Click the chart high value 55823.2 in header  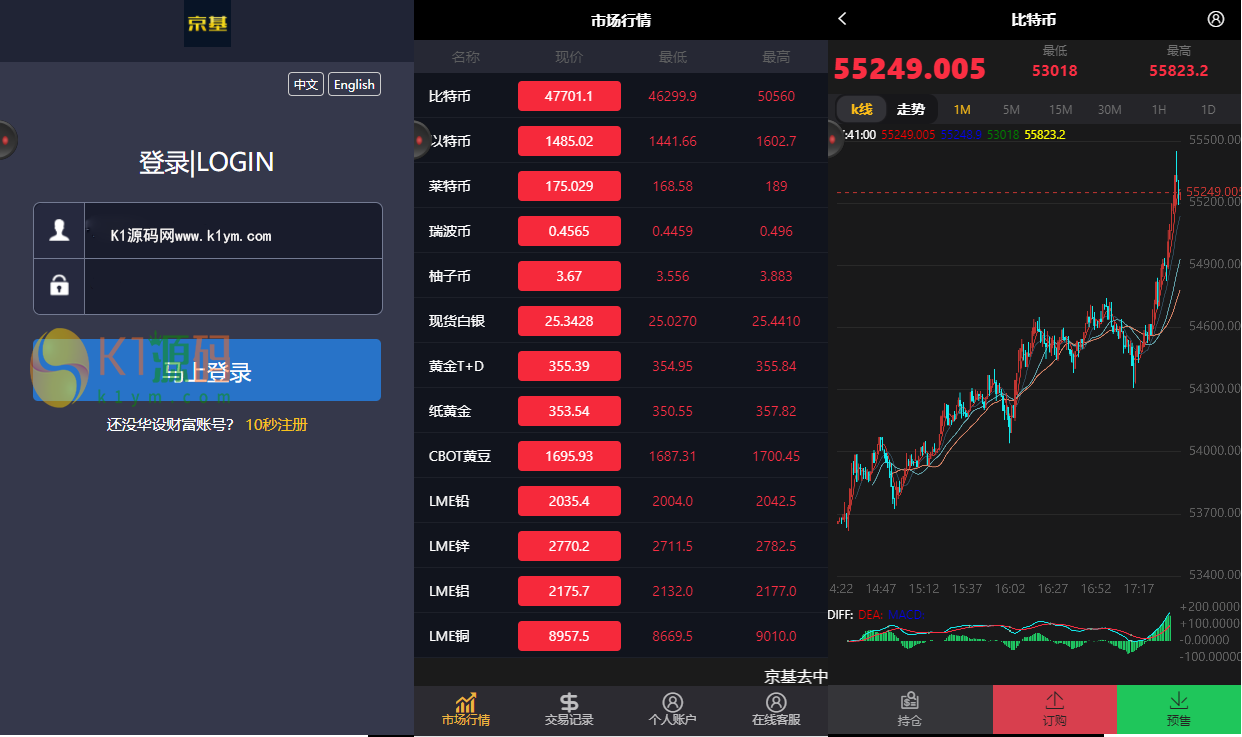[x=1179, y=71]
